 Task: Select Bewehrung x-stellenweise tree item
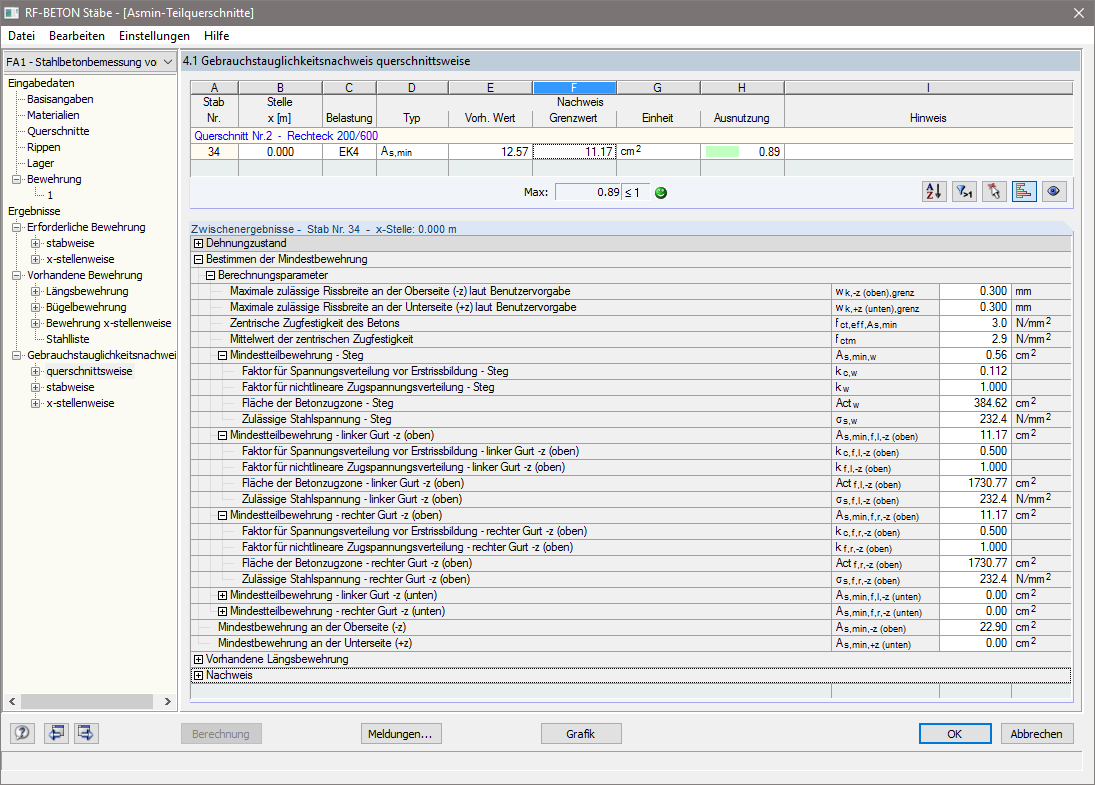click(x=108, y=323)
